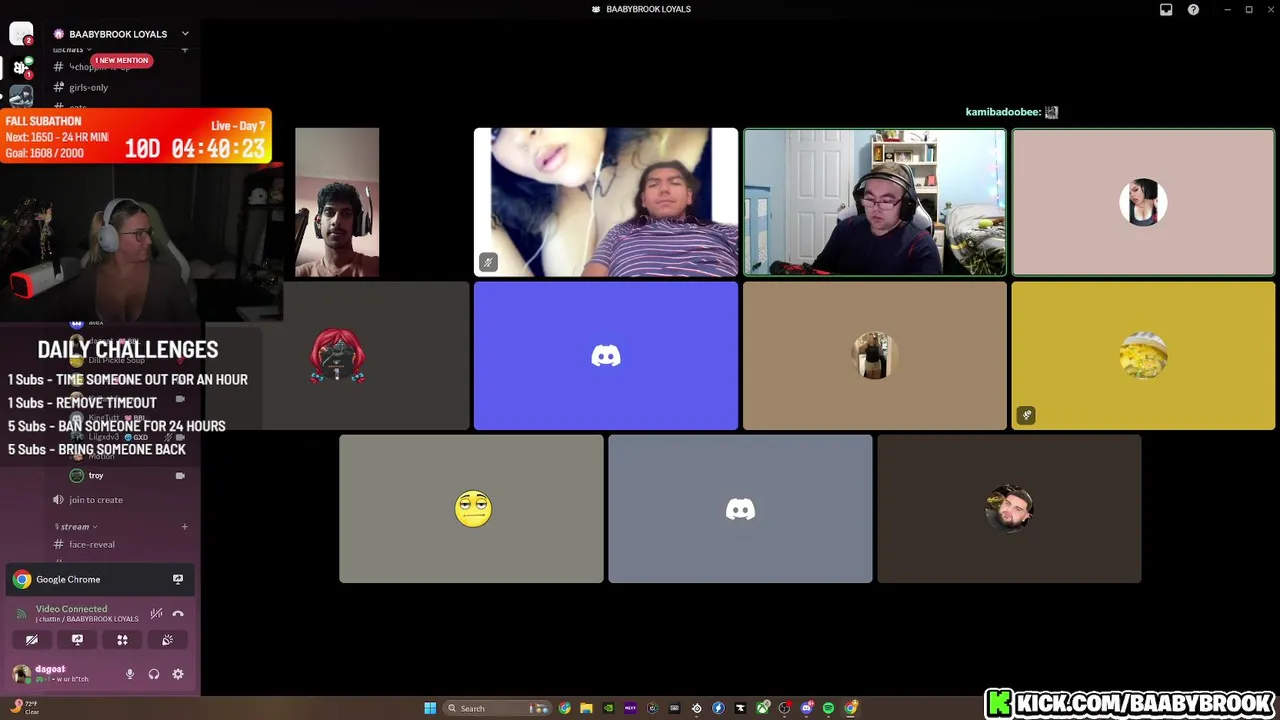Click the kamibadoobee name label
Image resolution: width=1280 pixels, height=720 pixels.
[1003, 112]
